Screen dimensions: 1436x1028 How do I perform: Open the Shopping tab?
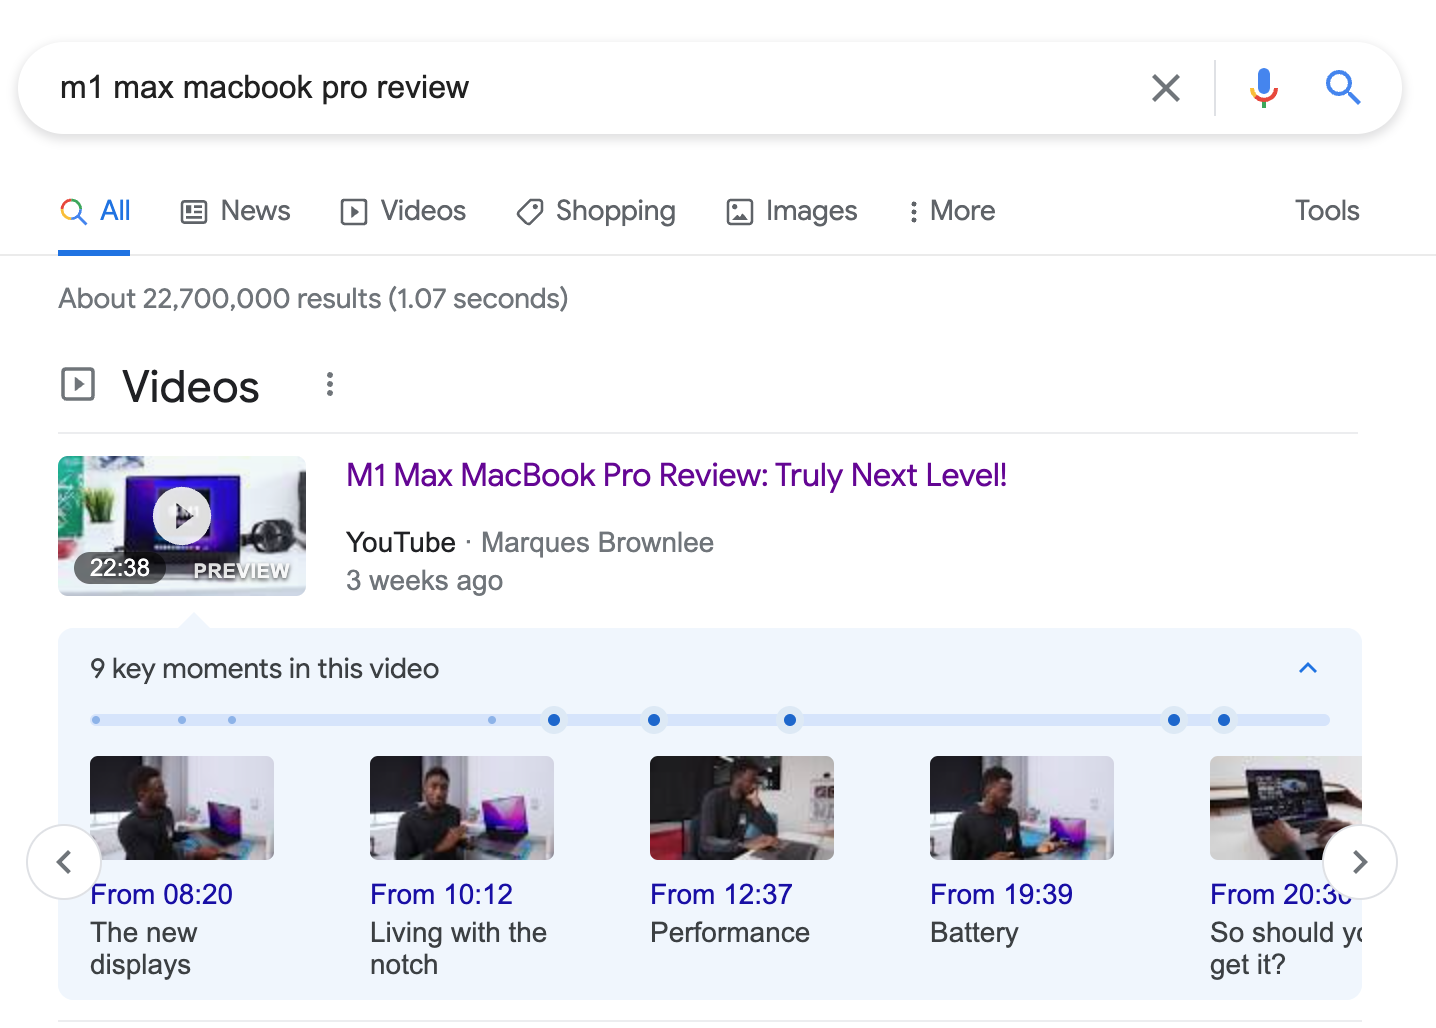tap(596, 211)
